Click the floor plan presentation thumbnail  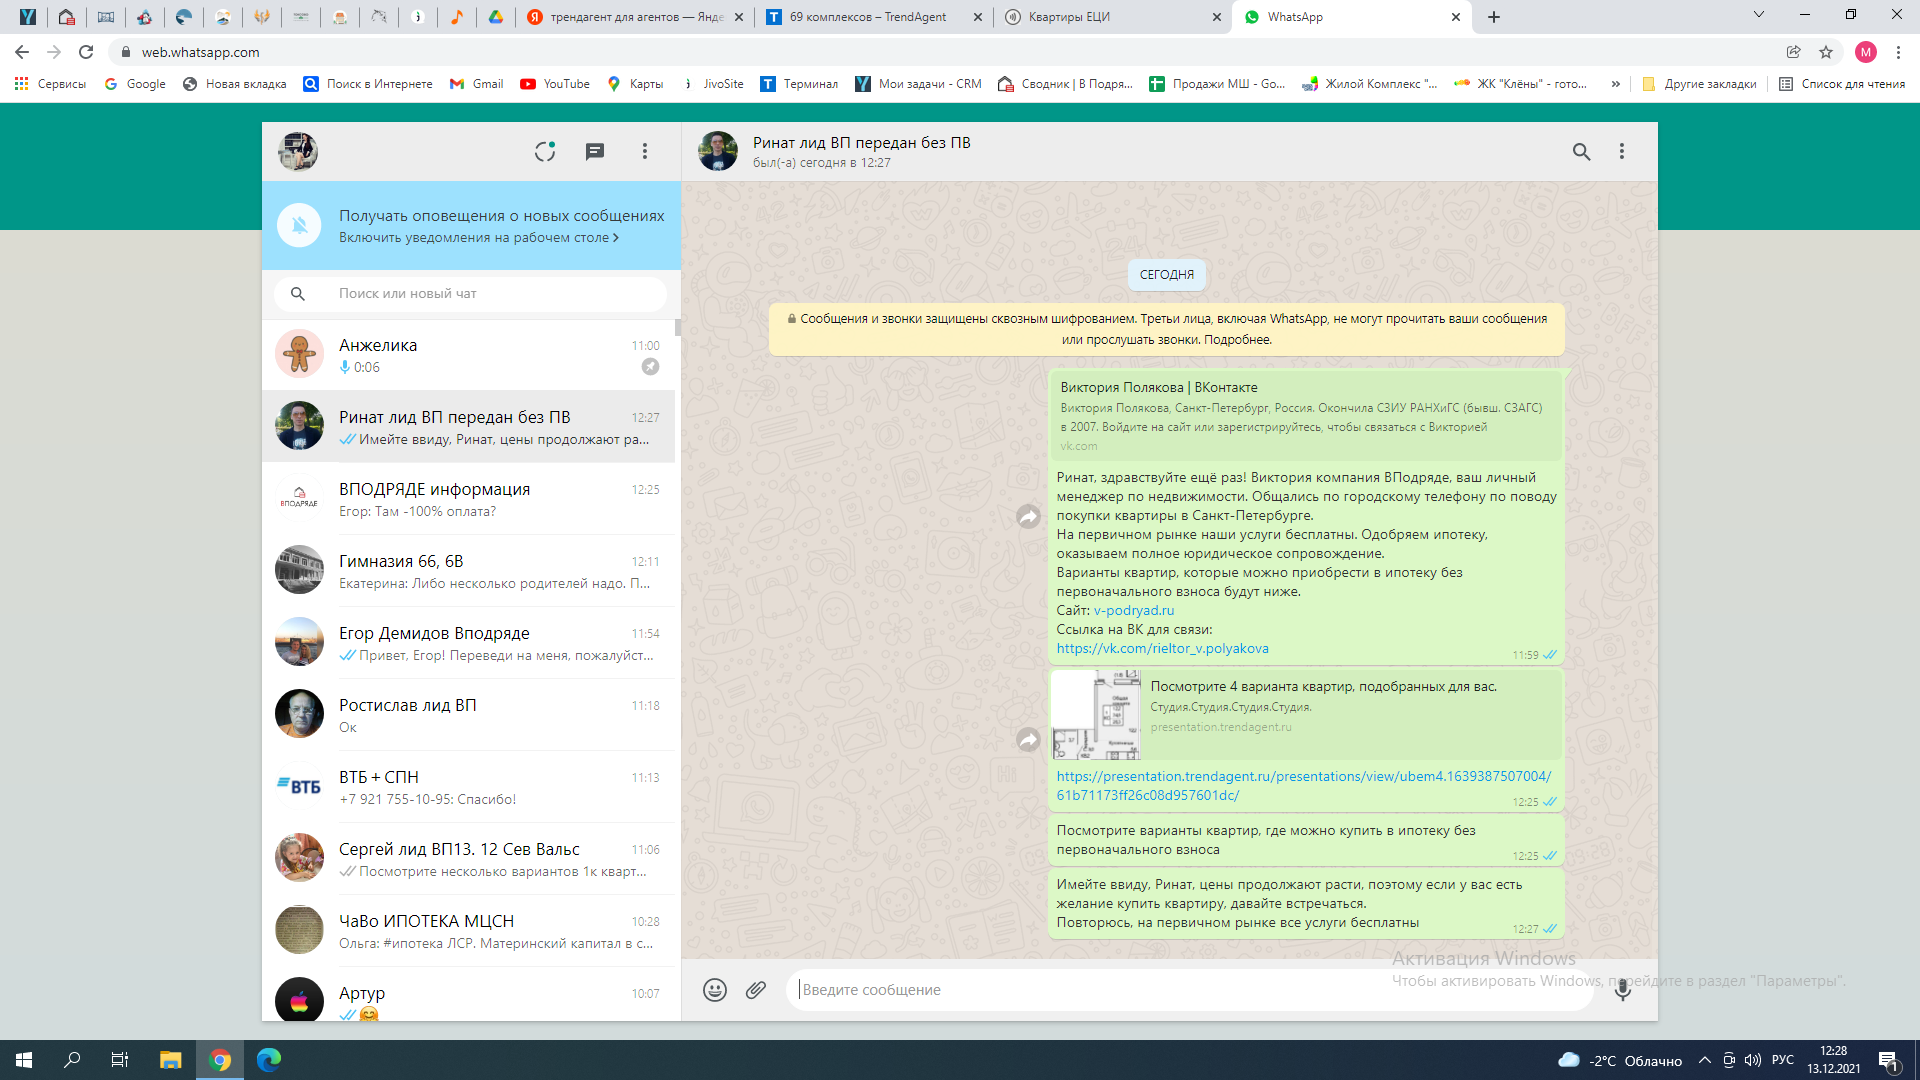(x=1096, y=714)
